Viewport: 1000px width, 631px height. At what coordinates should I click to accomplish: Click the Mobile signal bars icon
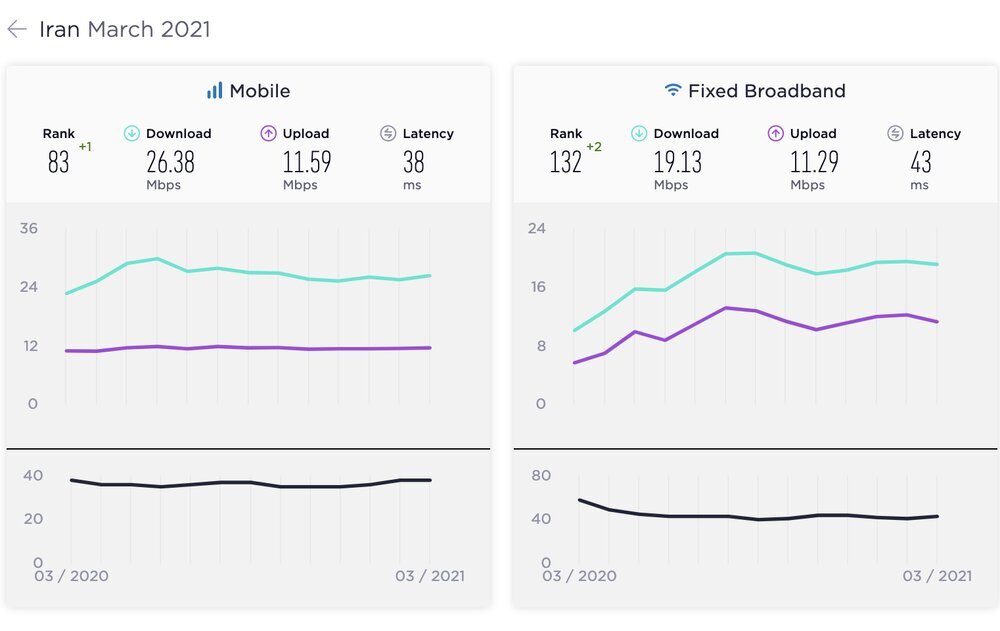215,91
